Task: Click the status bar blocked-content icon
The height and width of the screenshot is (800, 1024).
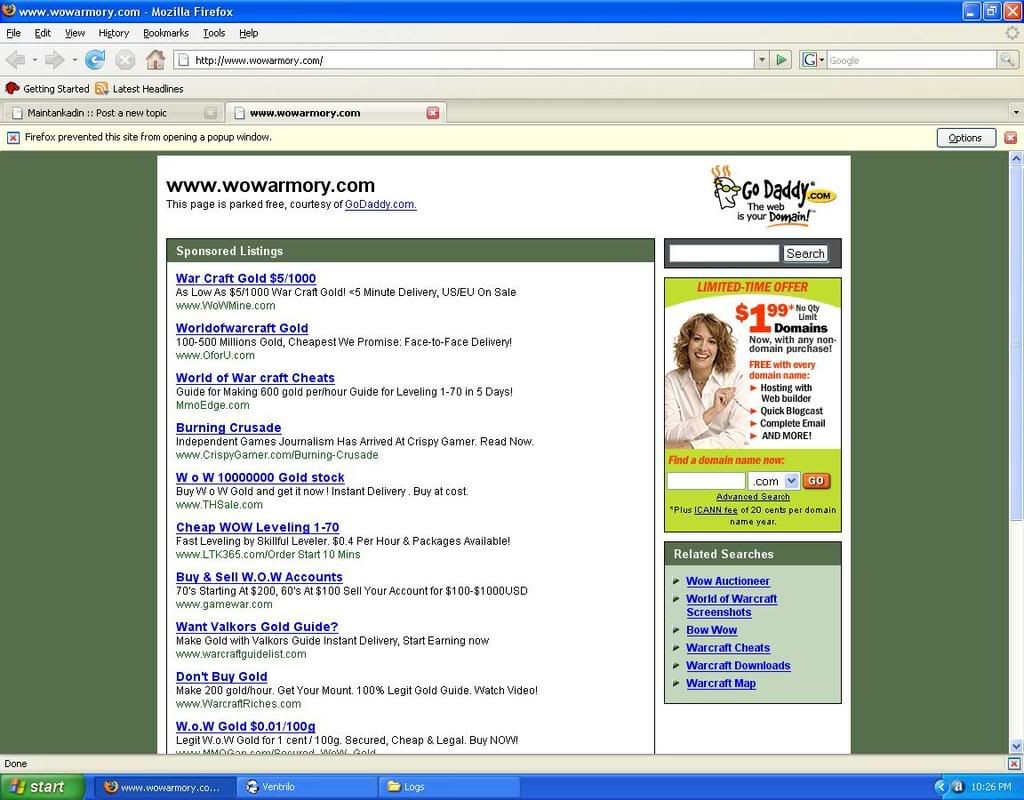Action: tap(1014, 763)
